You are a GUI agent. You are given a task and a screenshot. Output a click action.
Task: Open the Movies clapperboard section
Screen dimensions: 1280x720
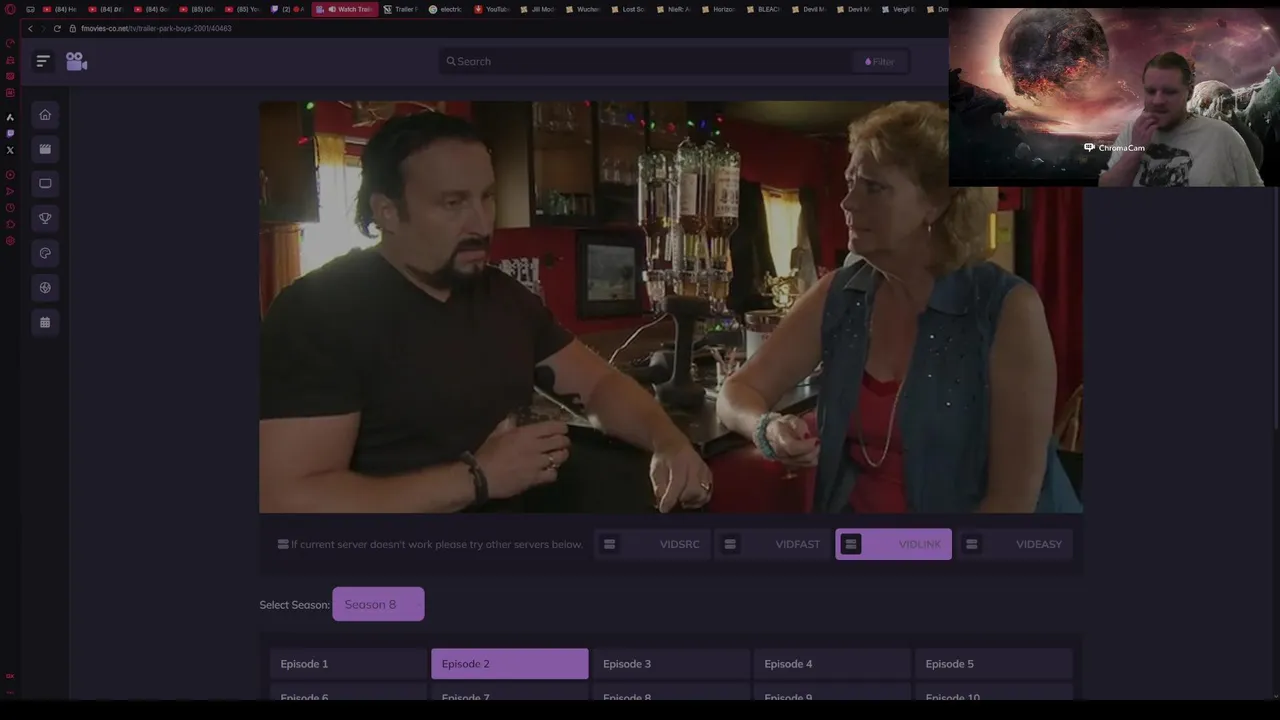pyautogui.click(x=45, y=149)
